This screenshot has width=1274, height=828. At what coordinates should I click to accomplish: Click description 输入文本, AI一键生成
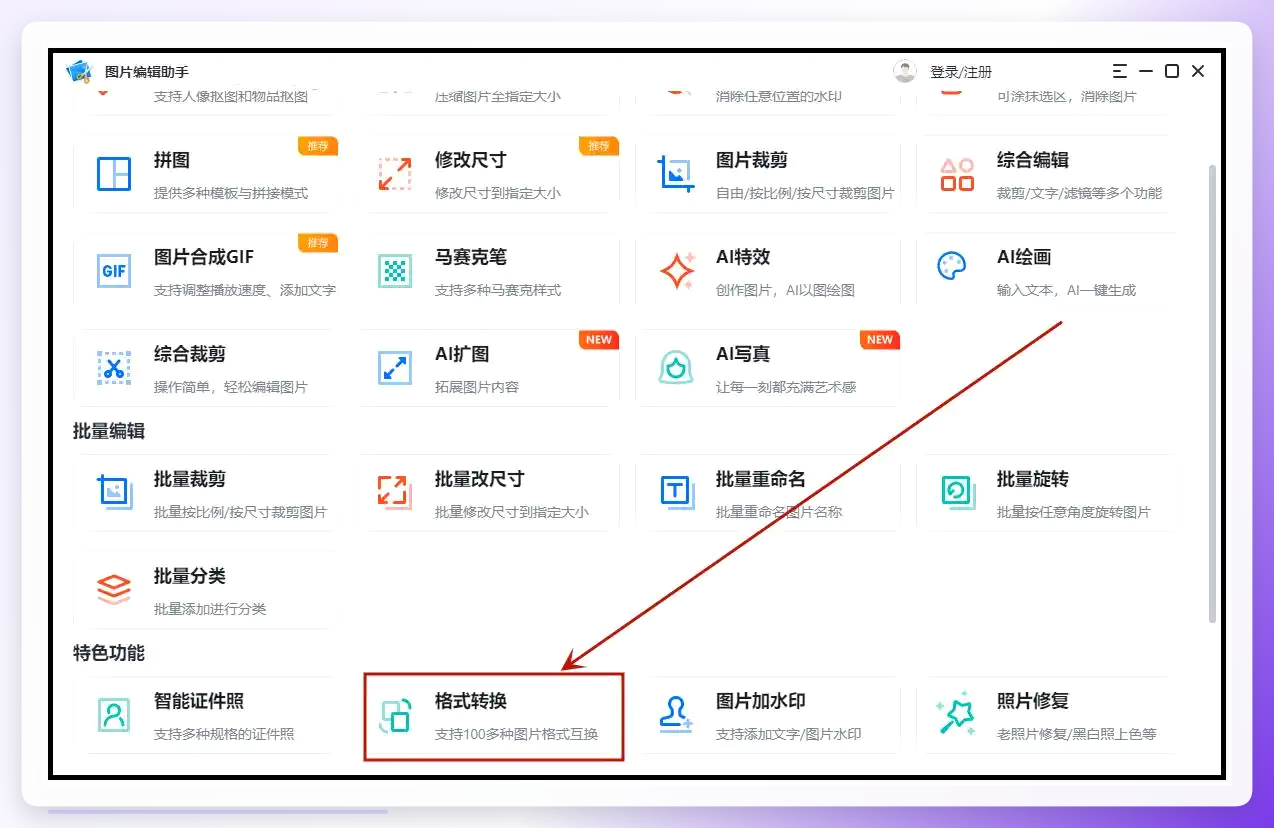click(x=1066, y=290)
